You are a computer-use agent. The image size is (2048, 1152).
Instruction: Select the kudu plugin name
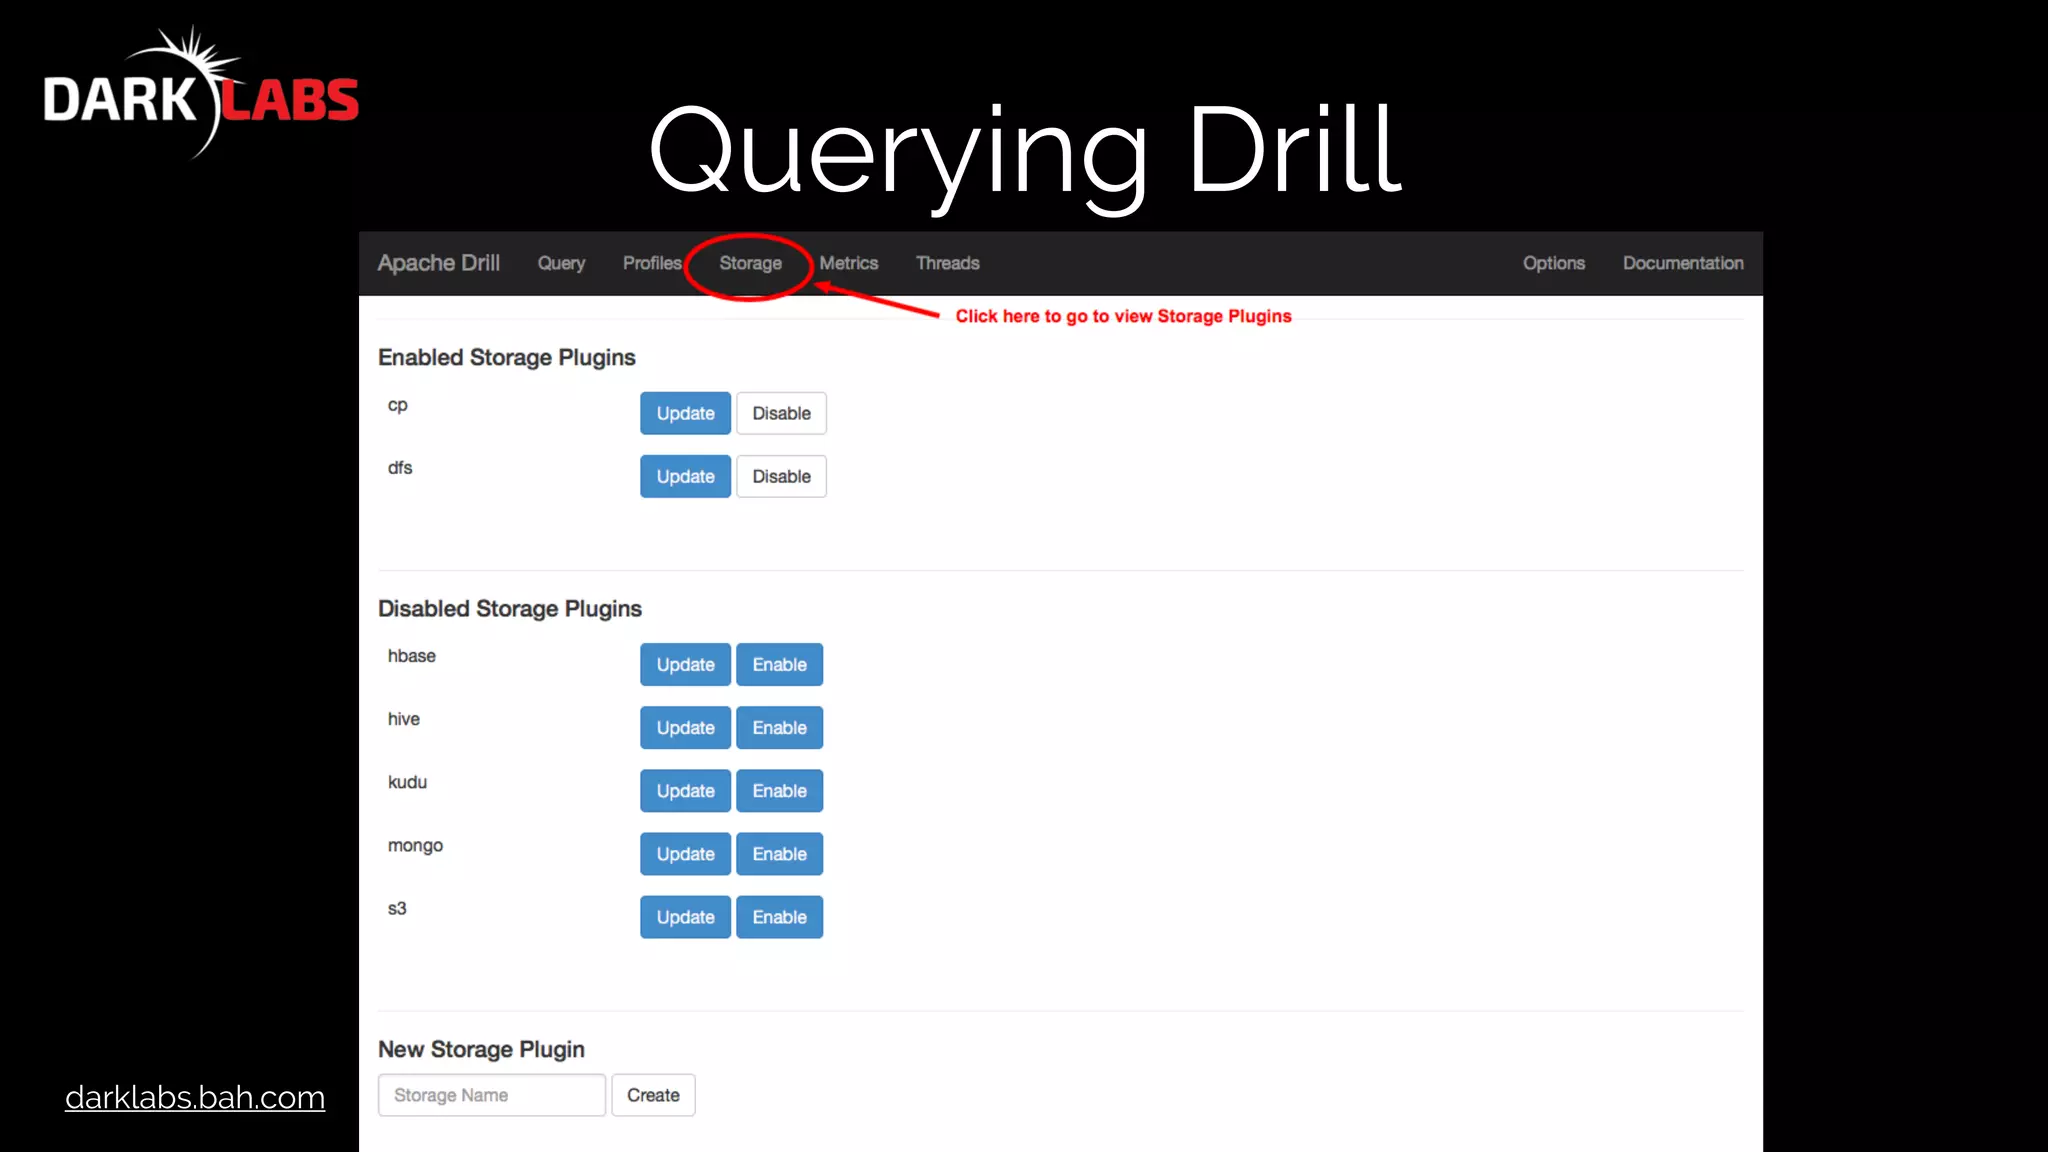(x=407, y=782)
